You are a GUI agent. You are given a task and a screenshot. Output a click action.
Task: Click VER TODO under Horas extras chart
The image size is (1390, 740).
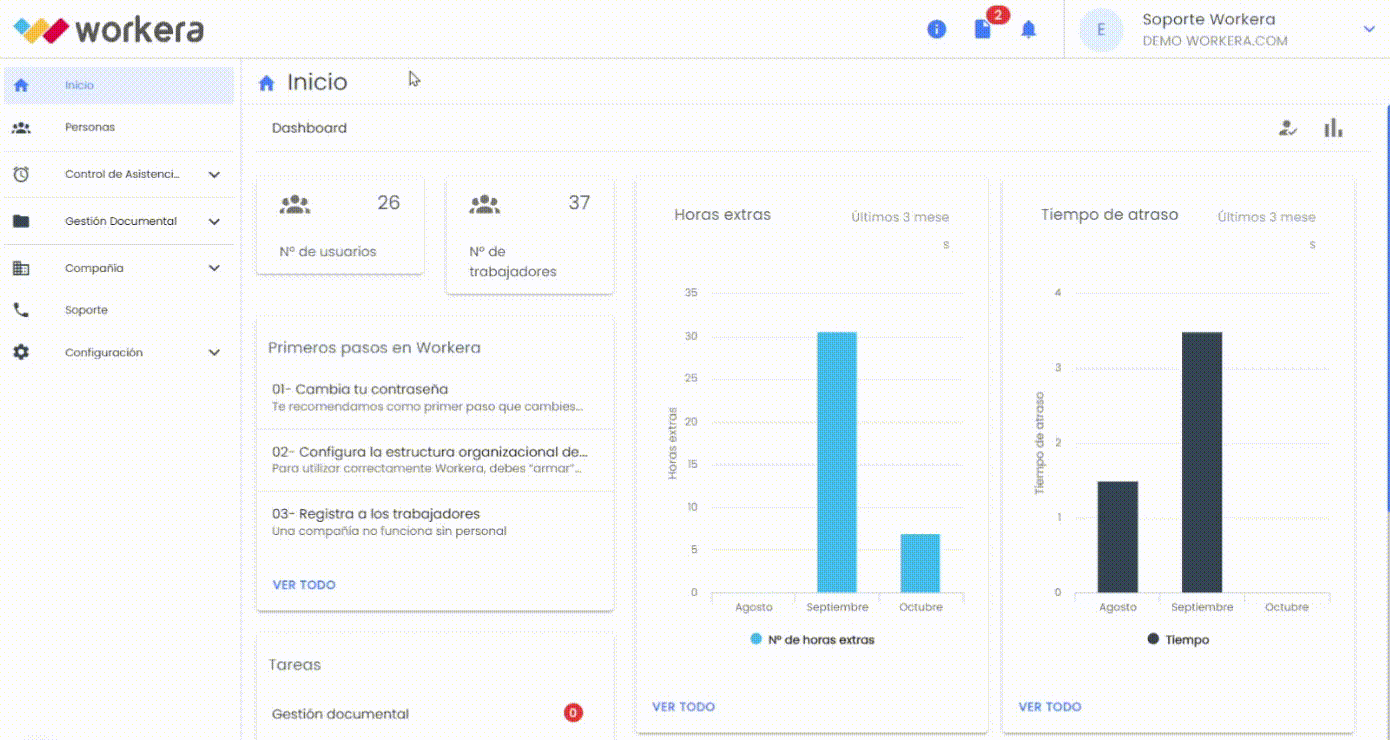684,707
